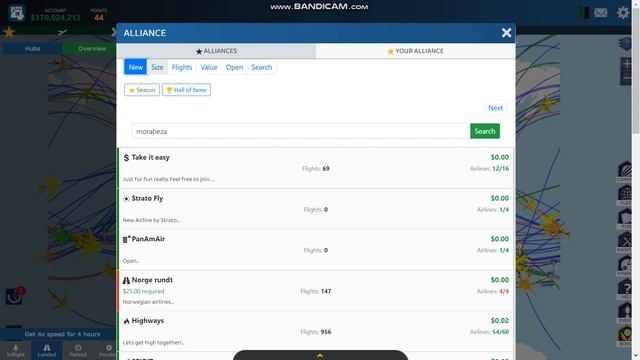Expand the bottom panel with up chevron
The height and width of the screenshot is (360, 640).
tap(320, 355)
